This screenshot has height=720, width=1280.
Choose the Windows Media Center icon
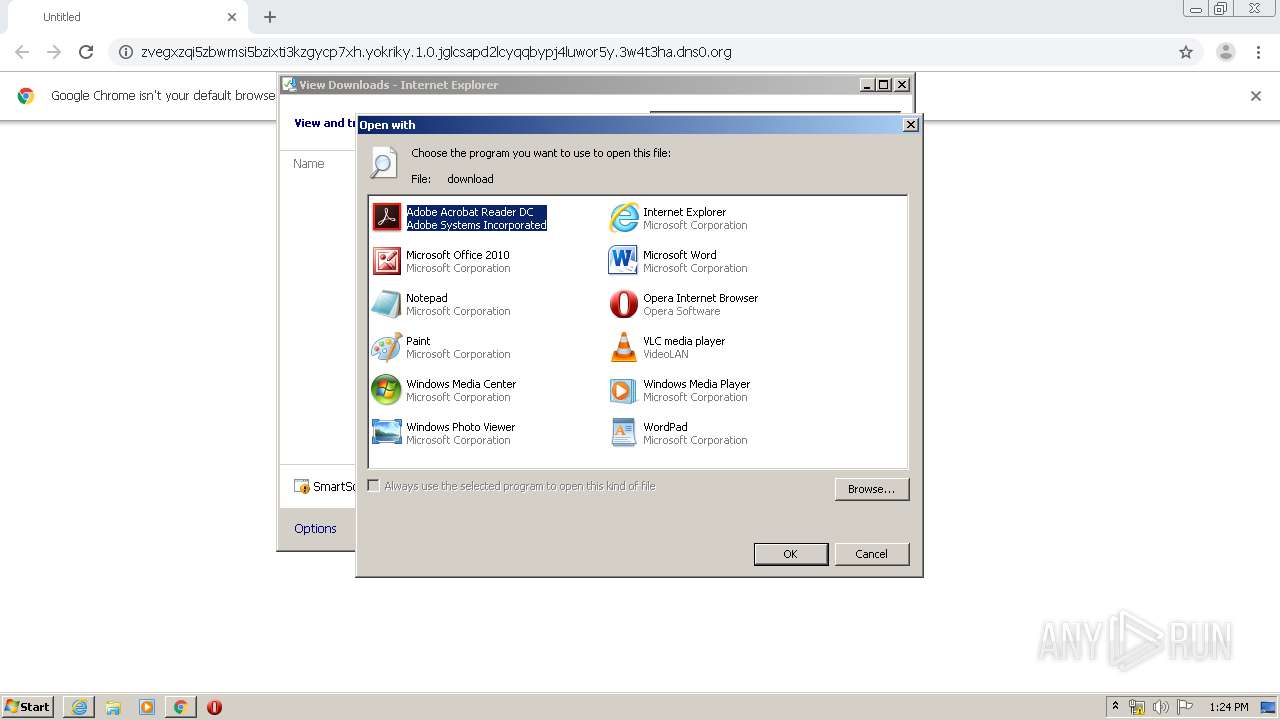[387, 389]
